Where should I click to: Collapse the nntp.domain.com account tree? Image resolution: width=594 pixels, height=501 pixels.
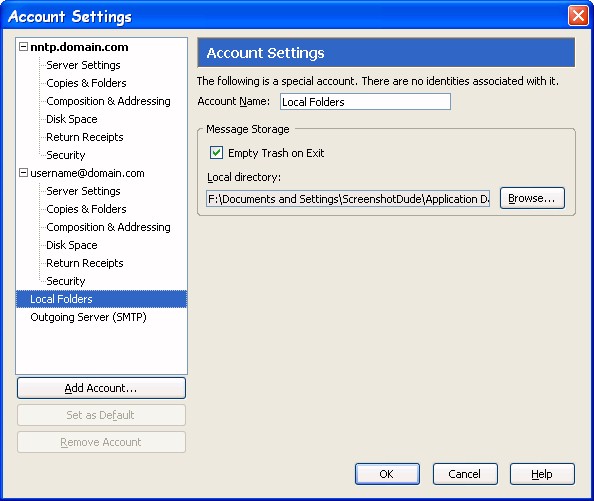23,47
